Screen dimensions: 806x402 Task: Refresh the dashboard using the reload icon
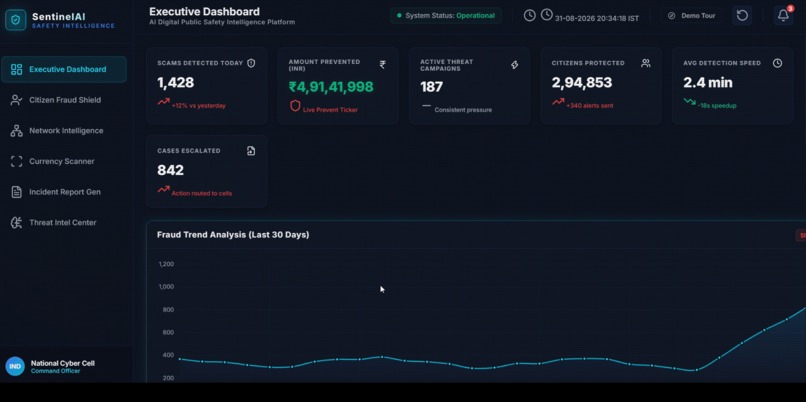click(742, 15)
